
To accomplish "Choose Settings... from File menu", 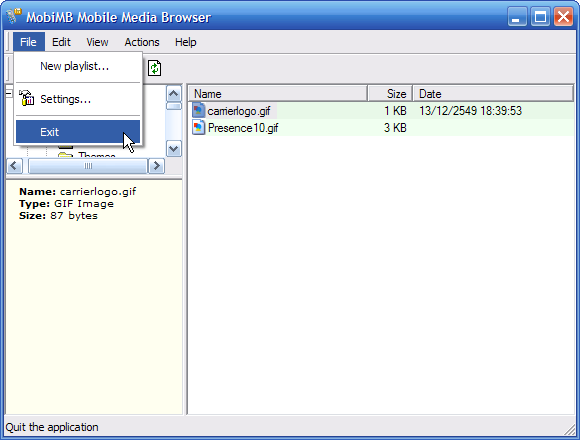I will coord(78,99).
